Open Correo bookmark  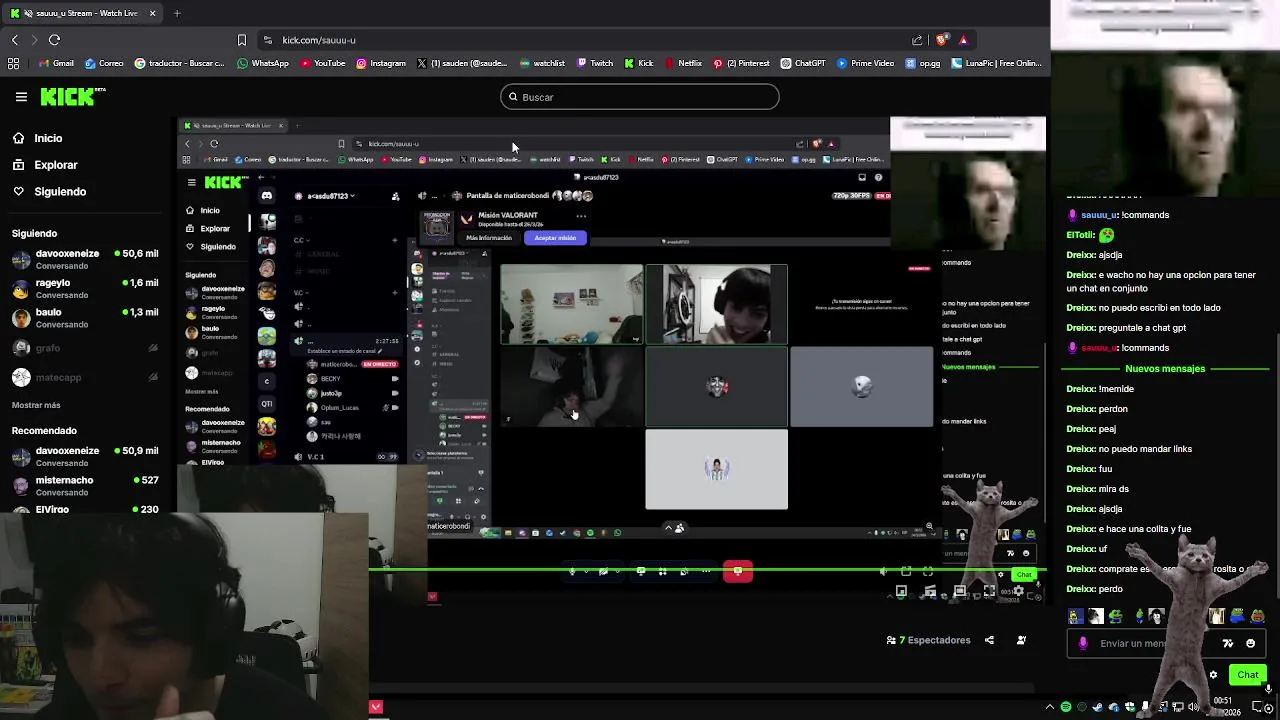pyautogui.click(x=104, y=63)
